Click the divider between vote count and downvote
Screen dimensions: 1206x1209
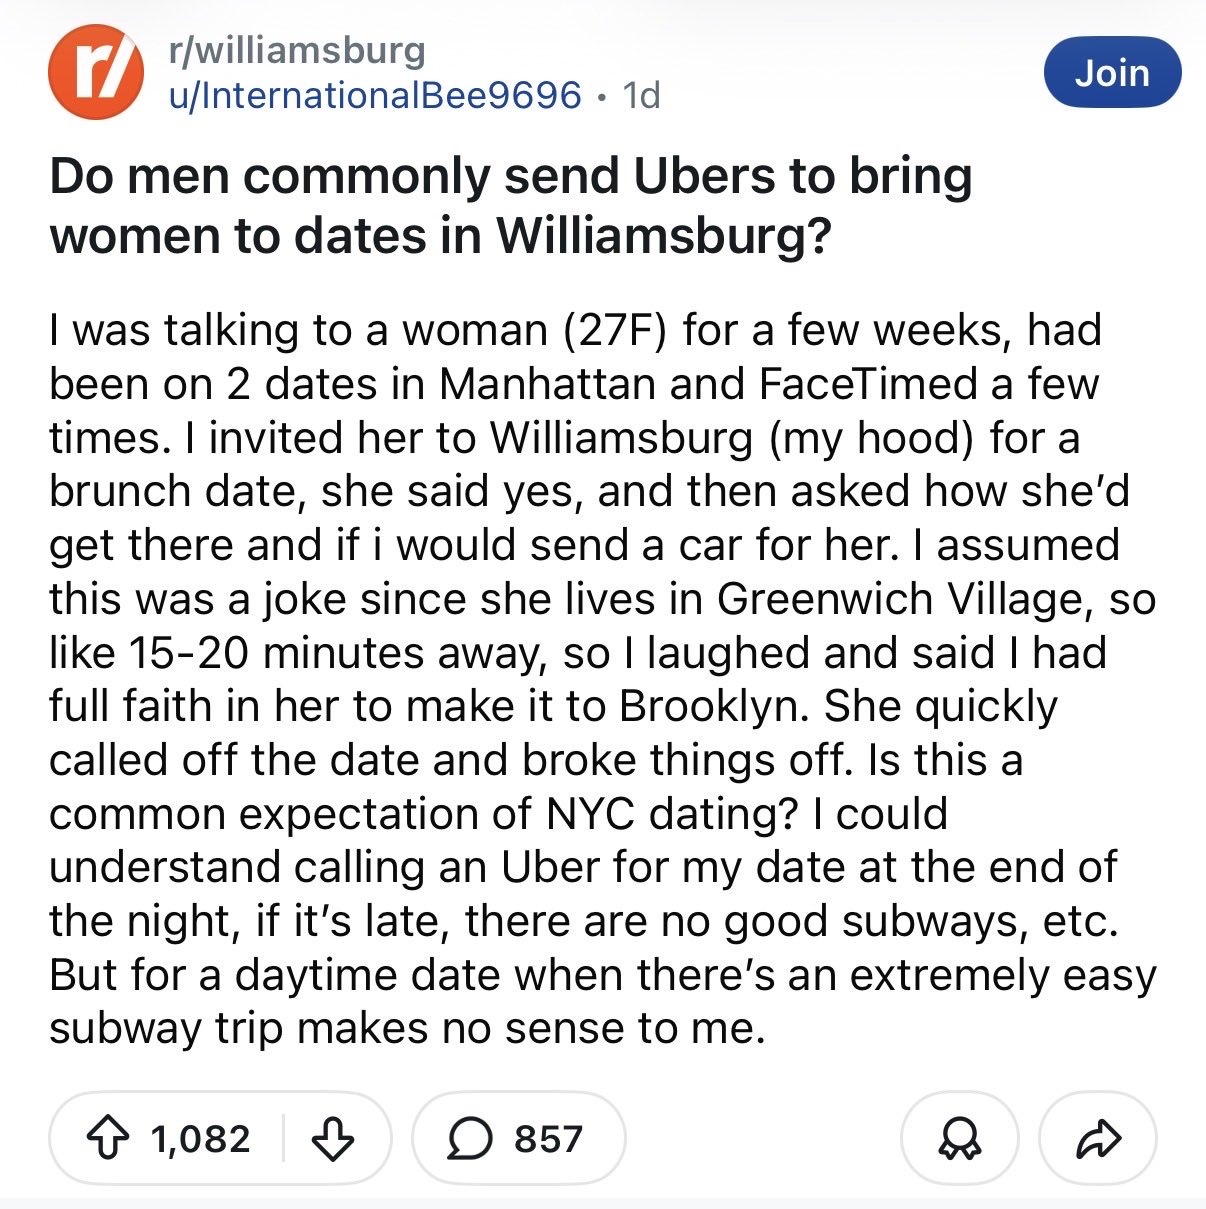(x=284, y=1138)
